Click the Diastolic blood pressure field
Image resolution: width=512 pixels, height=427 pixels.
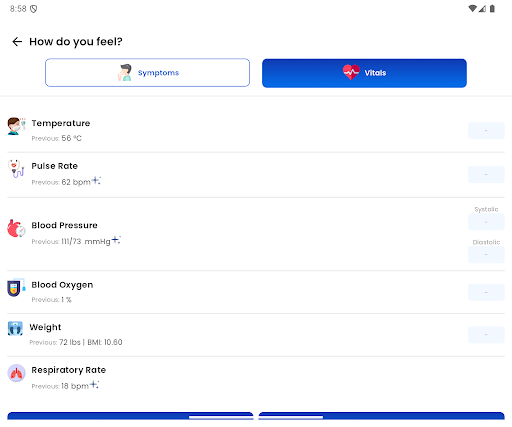(x=486, y=255)
